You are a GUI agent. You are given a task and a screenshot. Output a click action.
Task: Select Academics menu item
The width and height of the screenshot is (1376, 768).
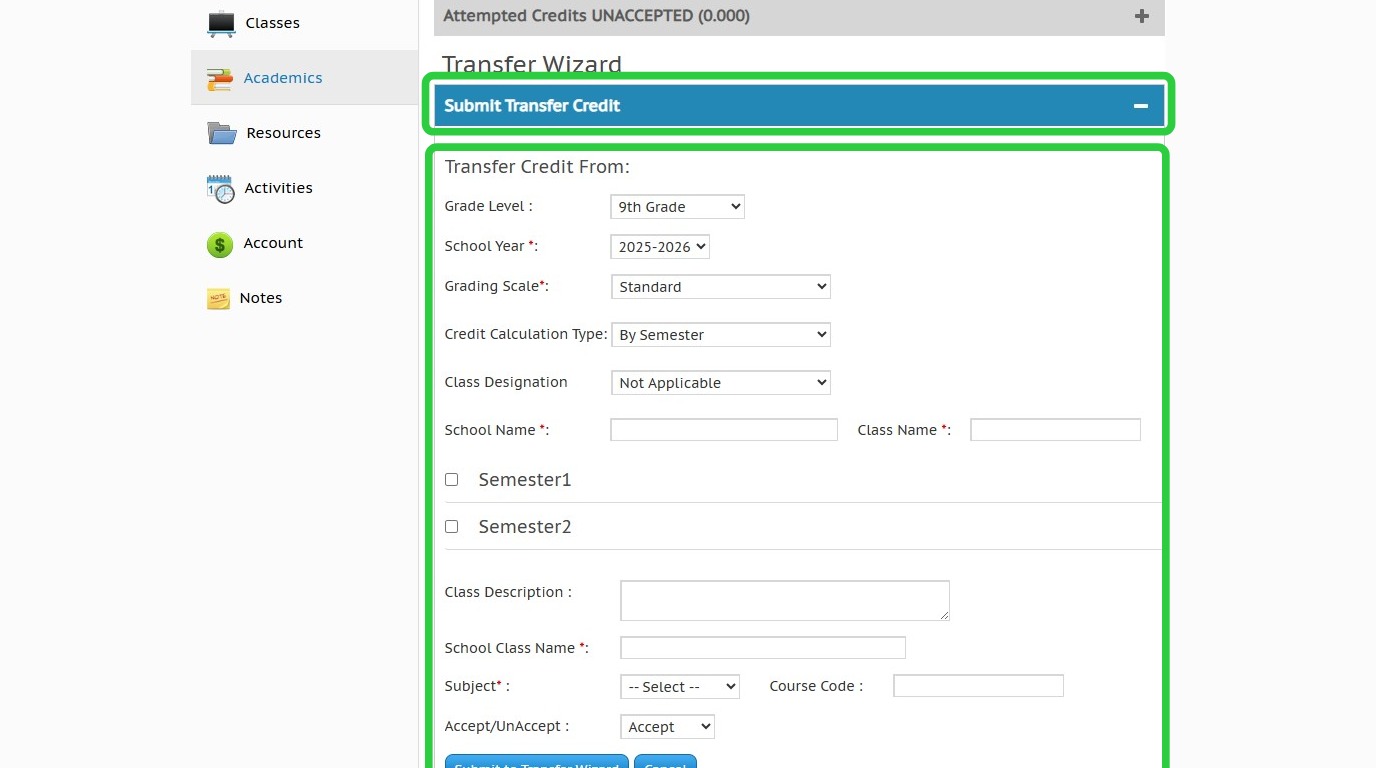pyautogui.click(x=283, y=78)
